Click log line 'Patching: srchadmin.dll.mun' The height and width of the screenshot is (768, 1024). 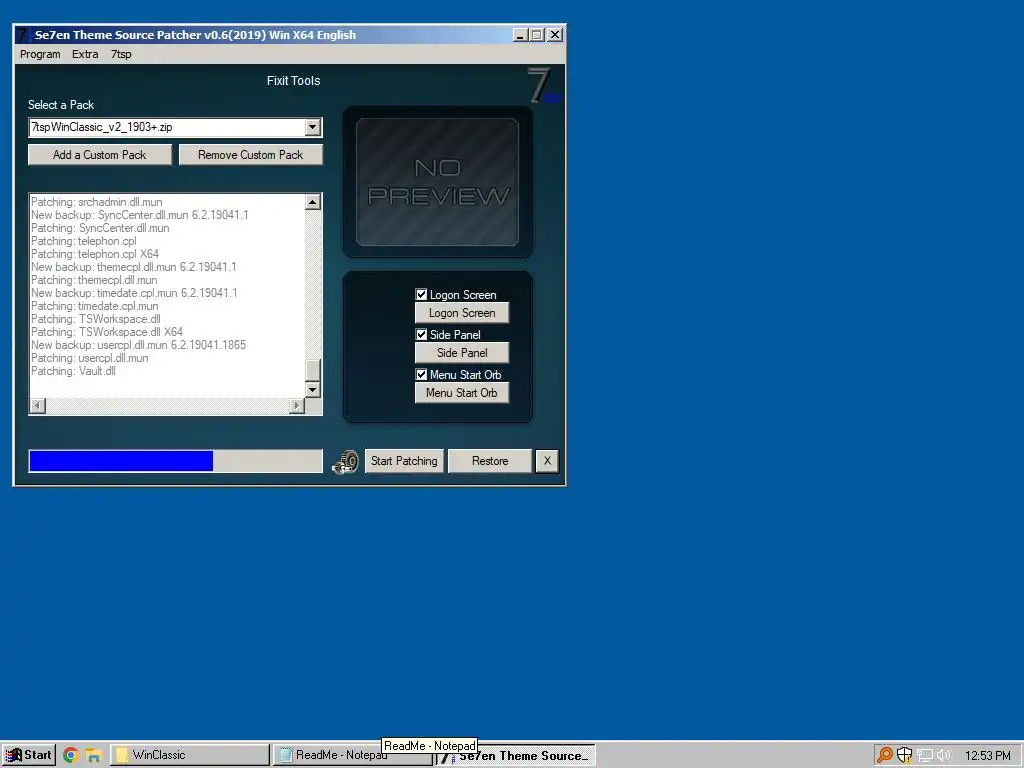coord(97,202)
